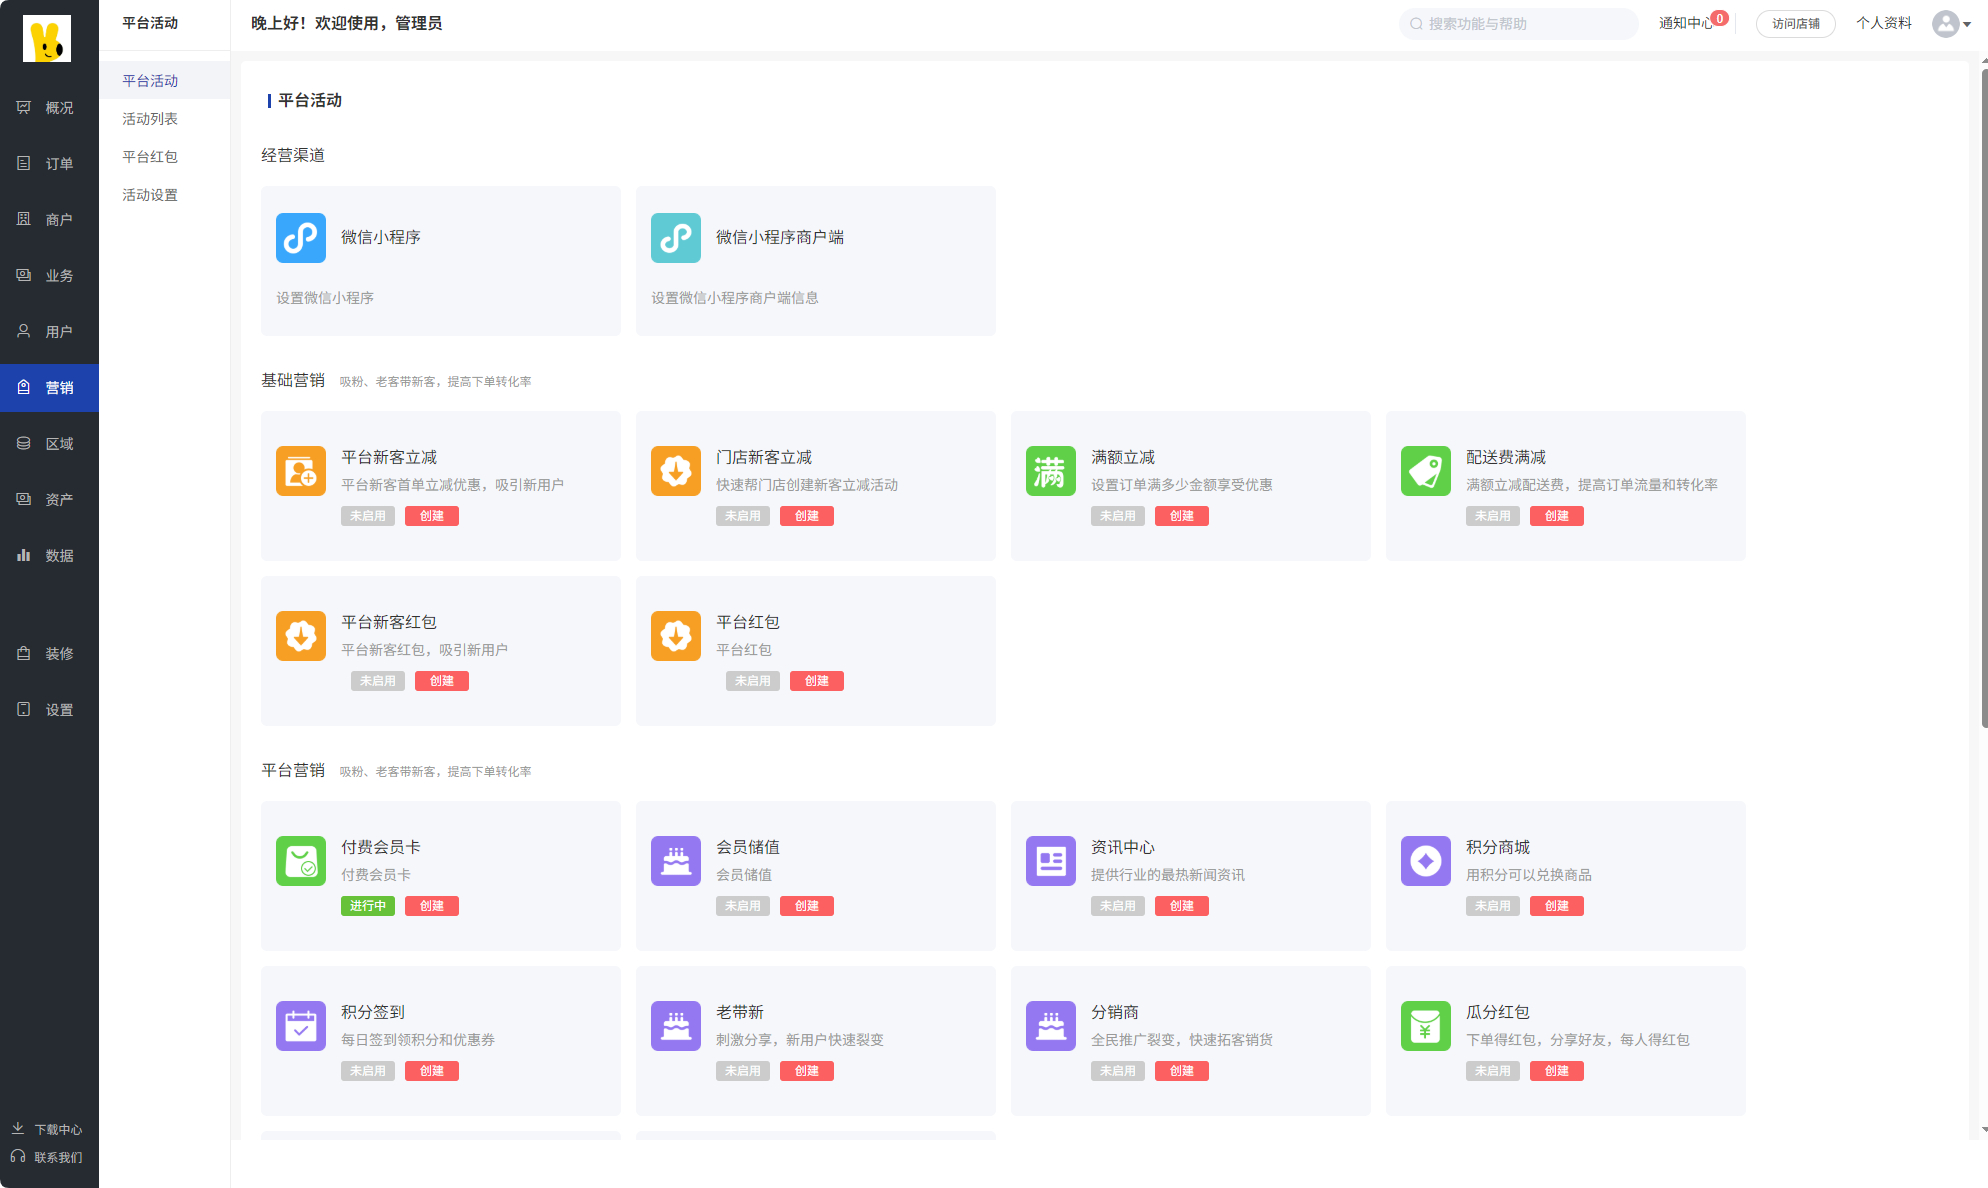Expand the user avatar dropdown arrow
This screenshot has width=1988, height=1188.
click(1967, 24)
